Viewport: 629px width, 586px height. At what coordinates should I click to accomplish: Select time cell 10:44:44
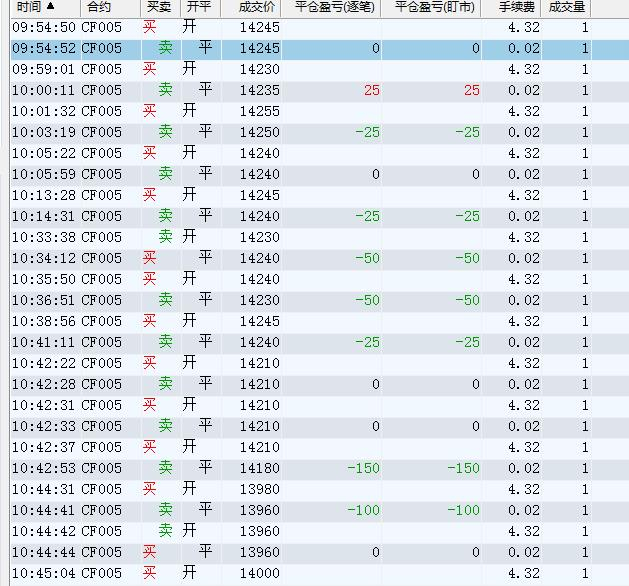44,552
